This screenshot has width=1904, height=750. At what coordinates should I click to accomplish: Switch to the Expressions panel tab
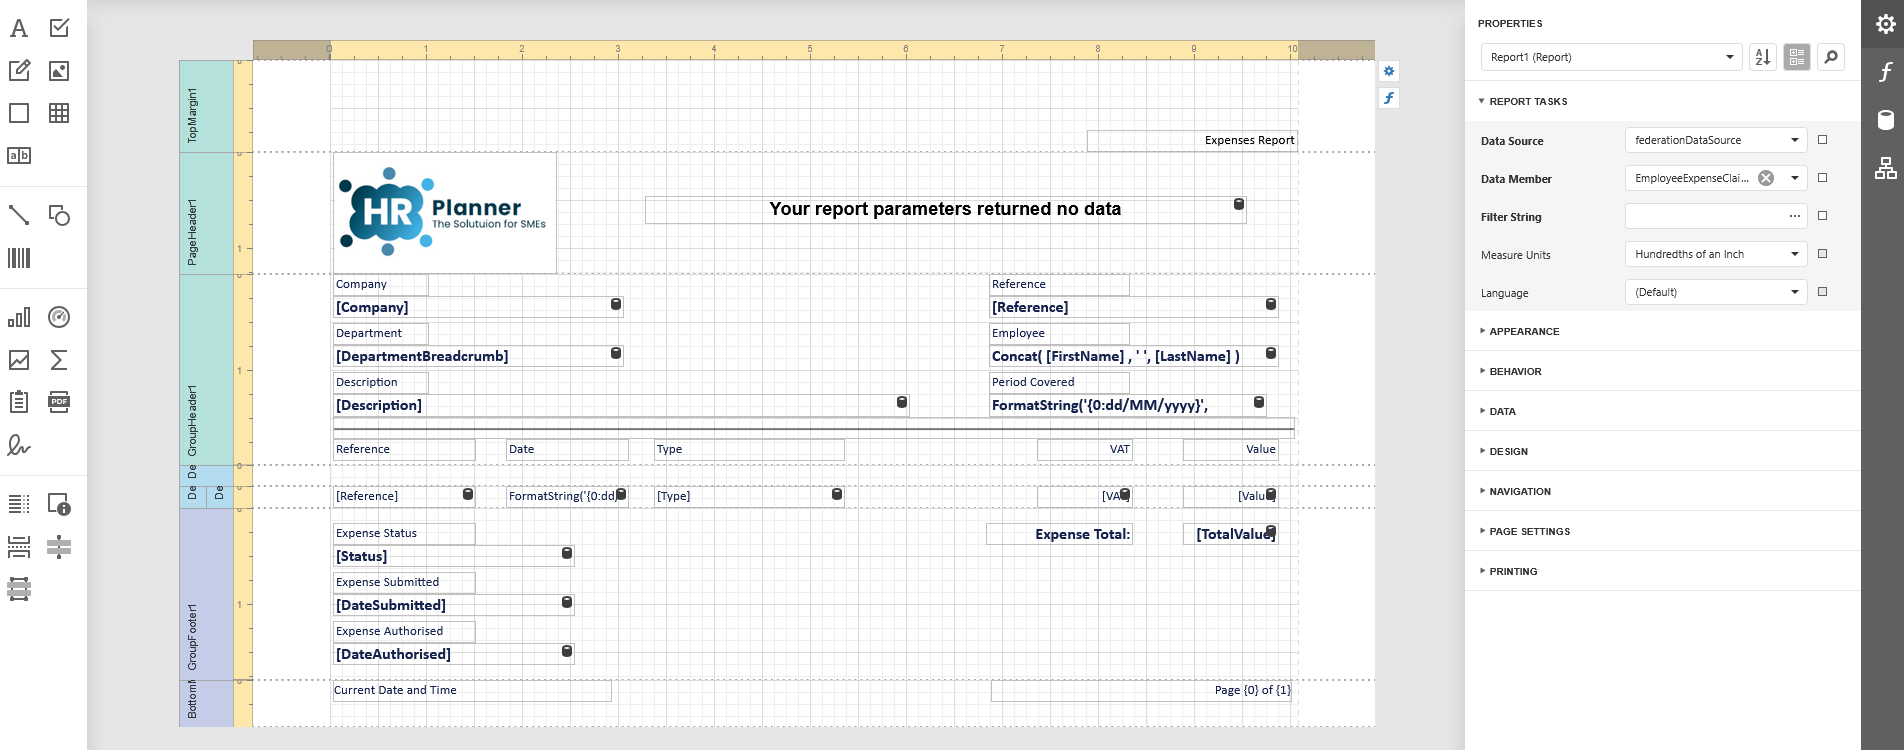click(x=1885, y=72)
